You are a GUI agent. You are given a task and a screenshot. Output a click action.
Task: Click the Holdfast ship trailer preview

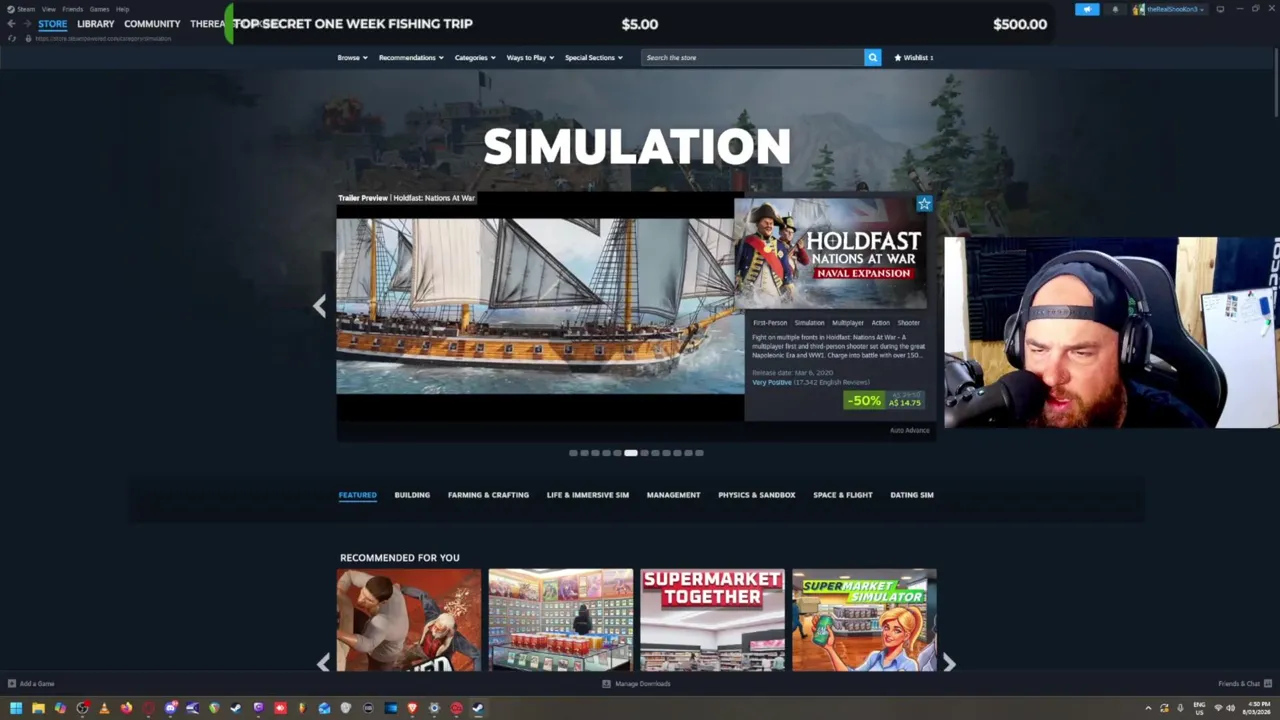[x=540, y=306]
